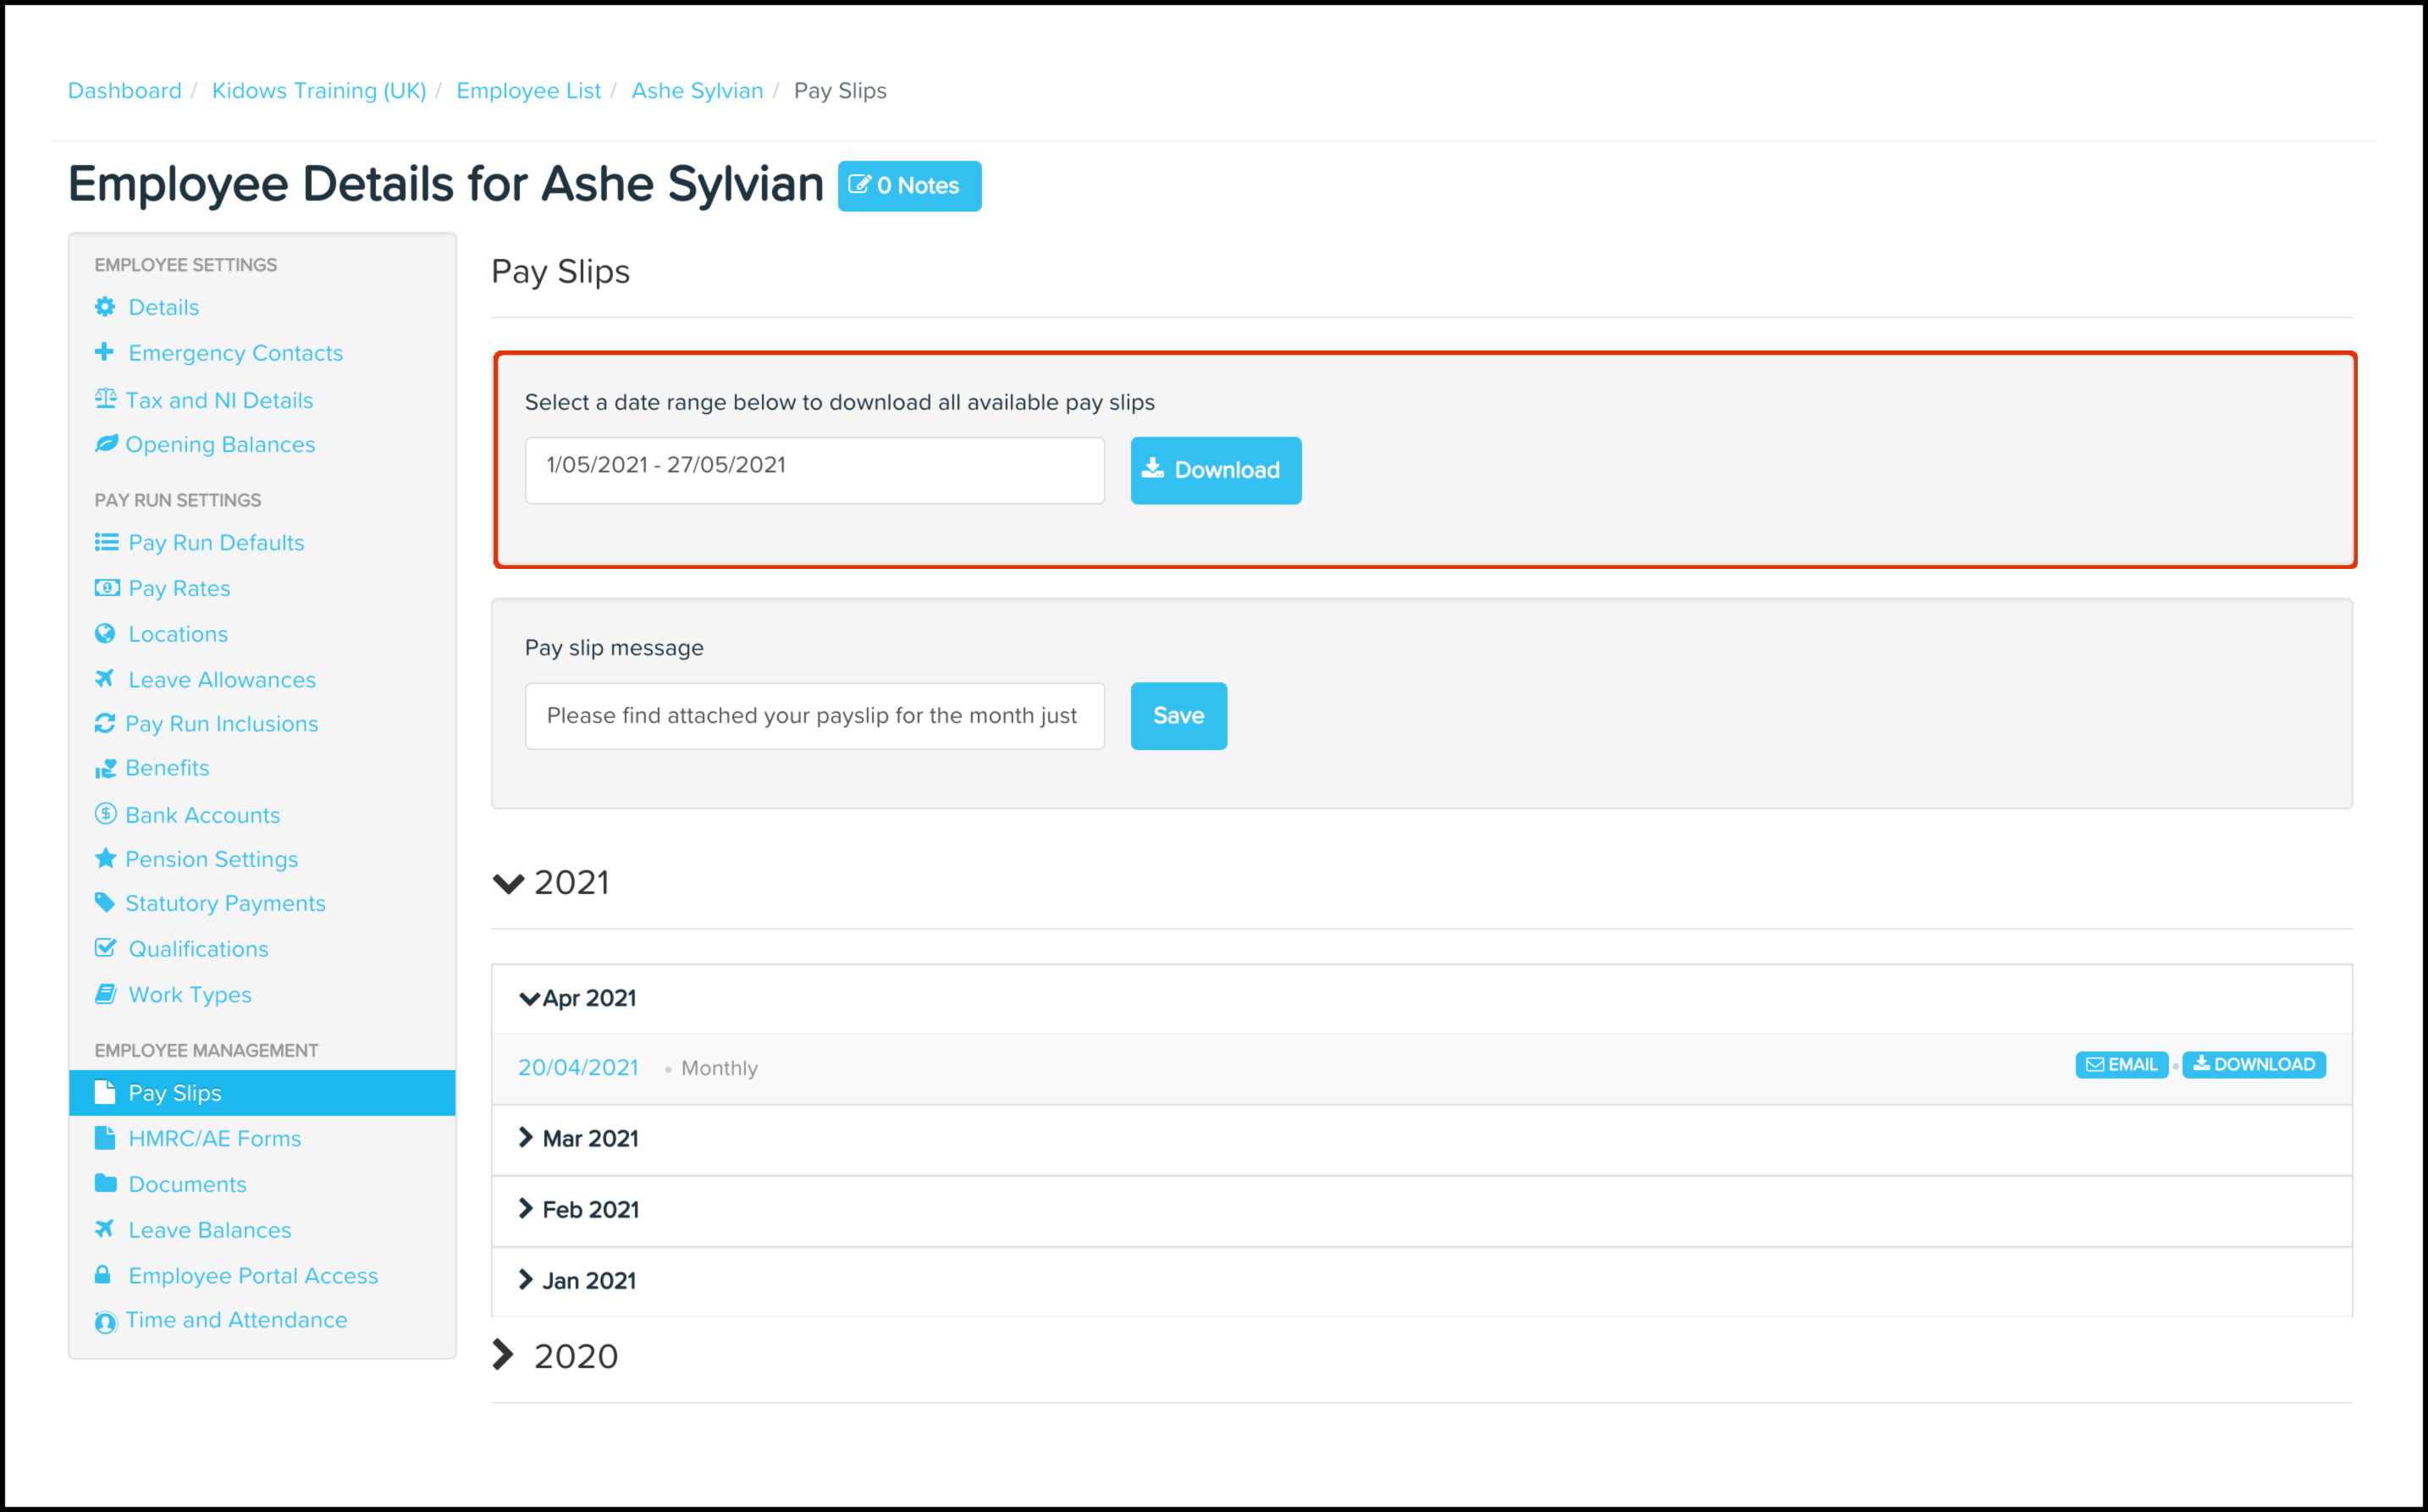
Task: Download pay slips for date range
Action: coord(1215,470)
